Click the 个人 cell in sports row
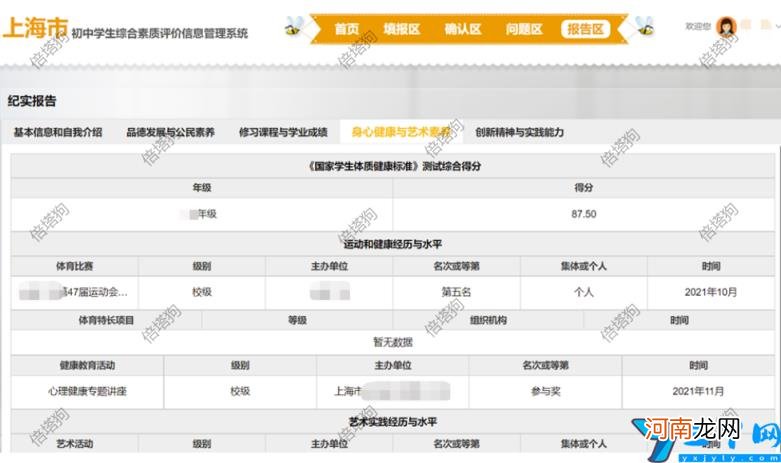The image size is (781, 463). (x=583, y=292)
